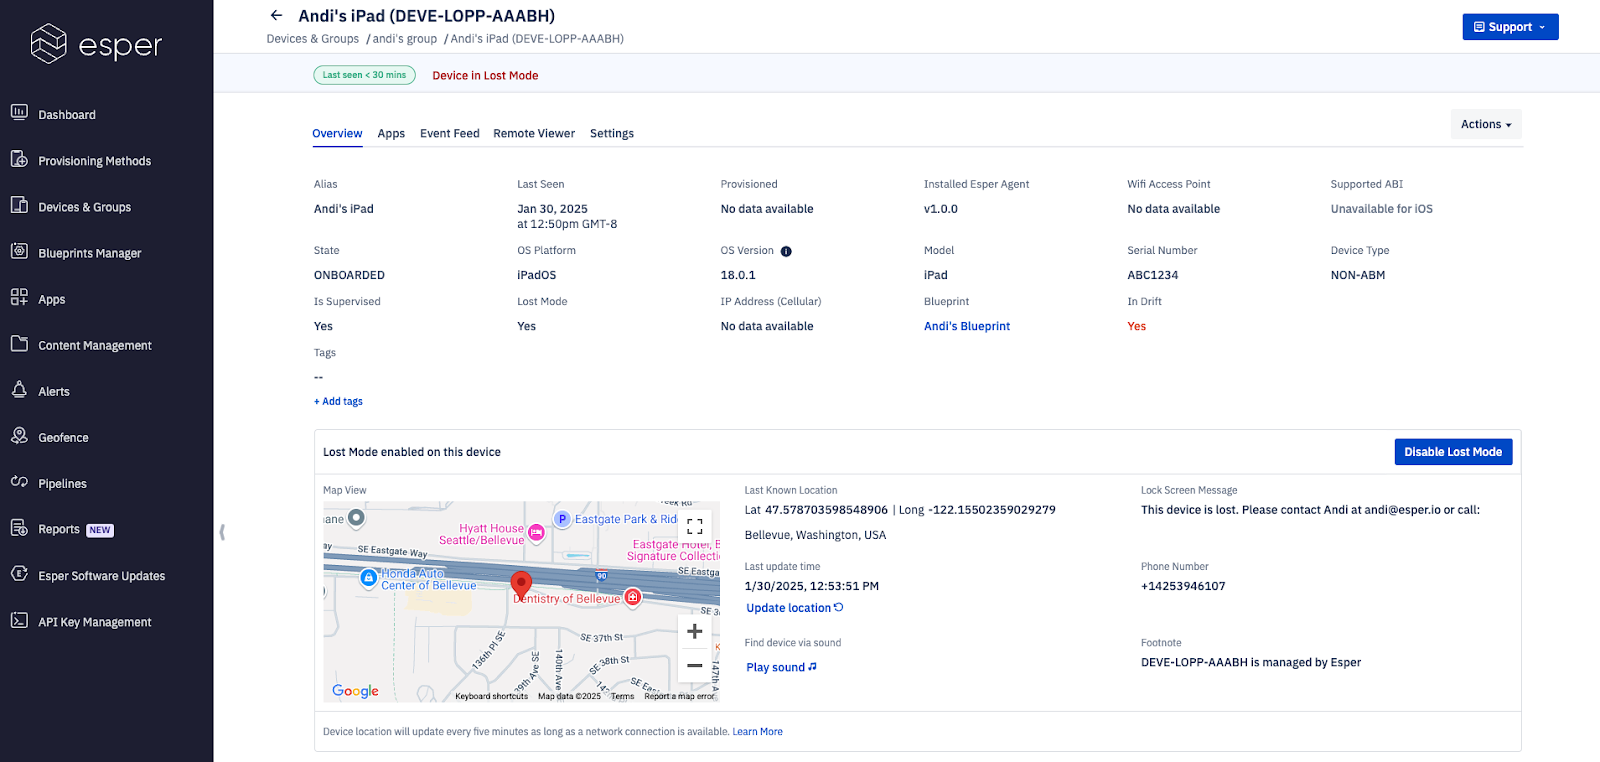The width and height of the screenshot is (1600, 762).
Task: Click Blueprints Manager sidebar icon
Action: pos(19,250)
